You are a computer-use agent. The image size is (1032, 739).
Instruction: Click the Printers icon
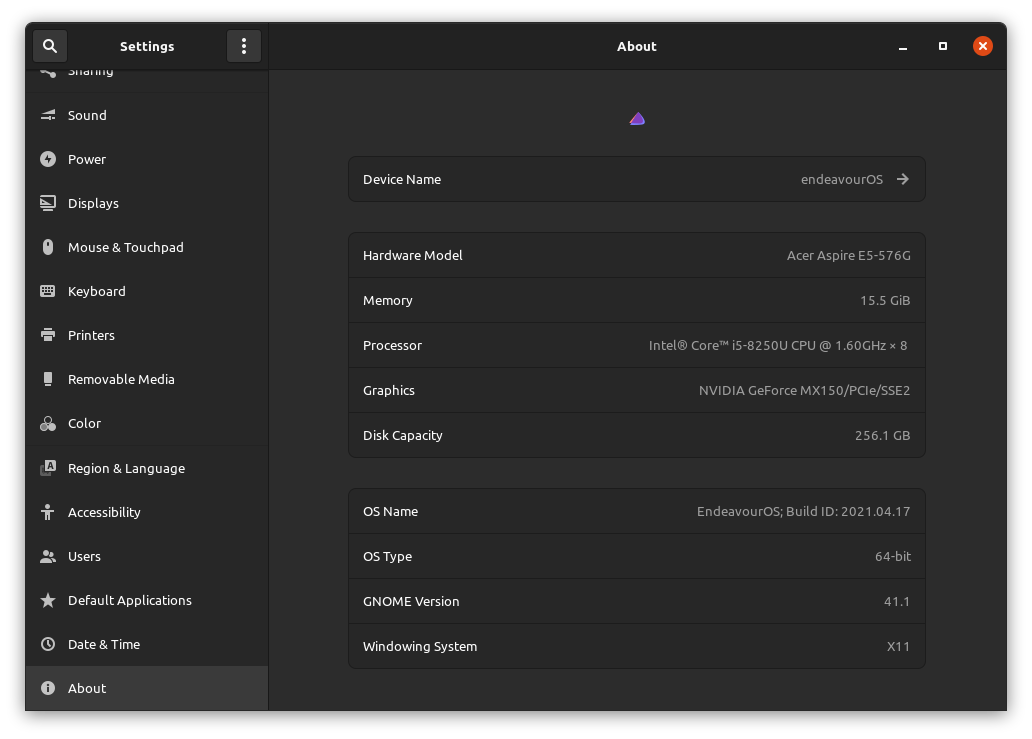click(48, 335)
